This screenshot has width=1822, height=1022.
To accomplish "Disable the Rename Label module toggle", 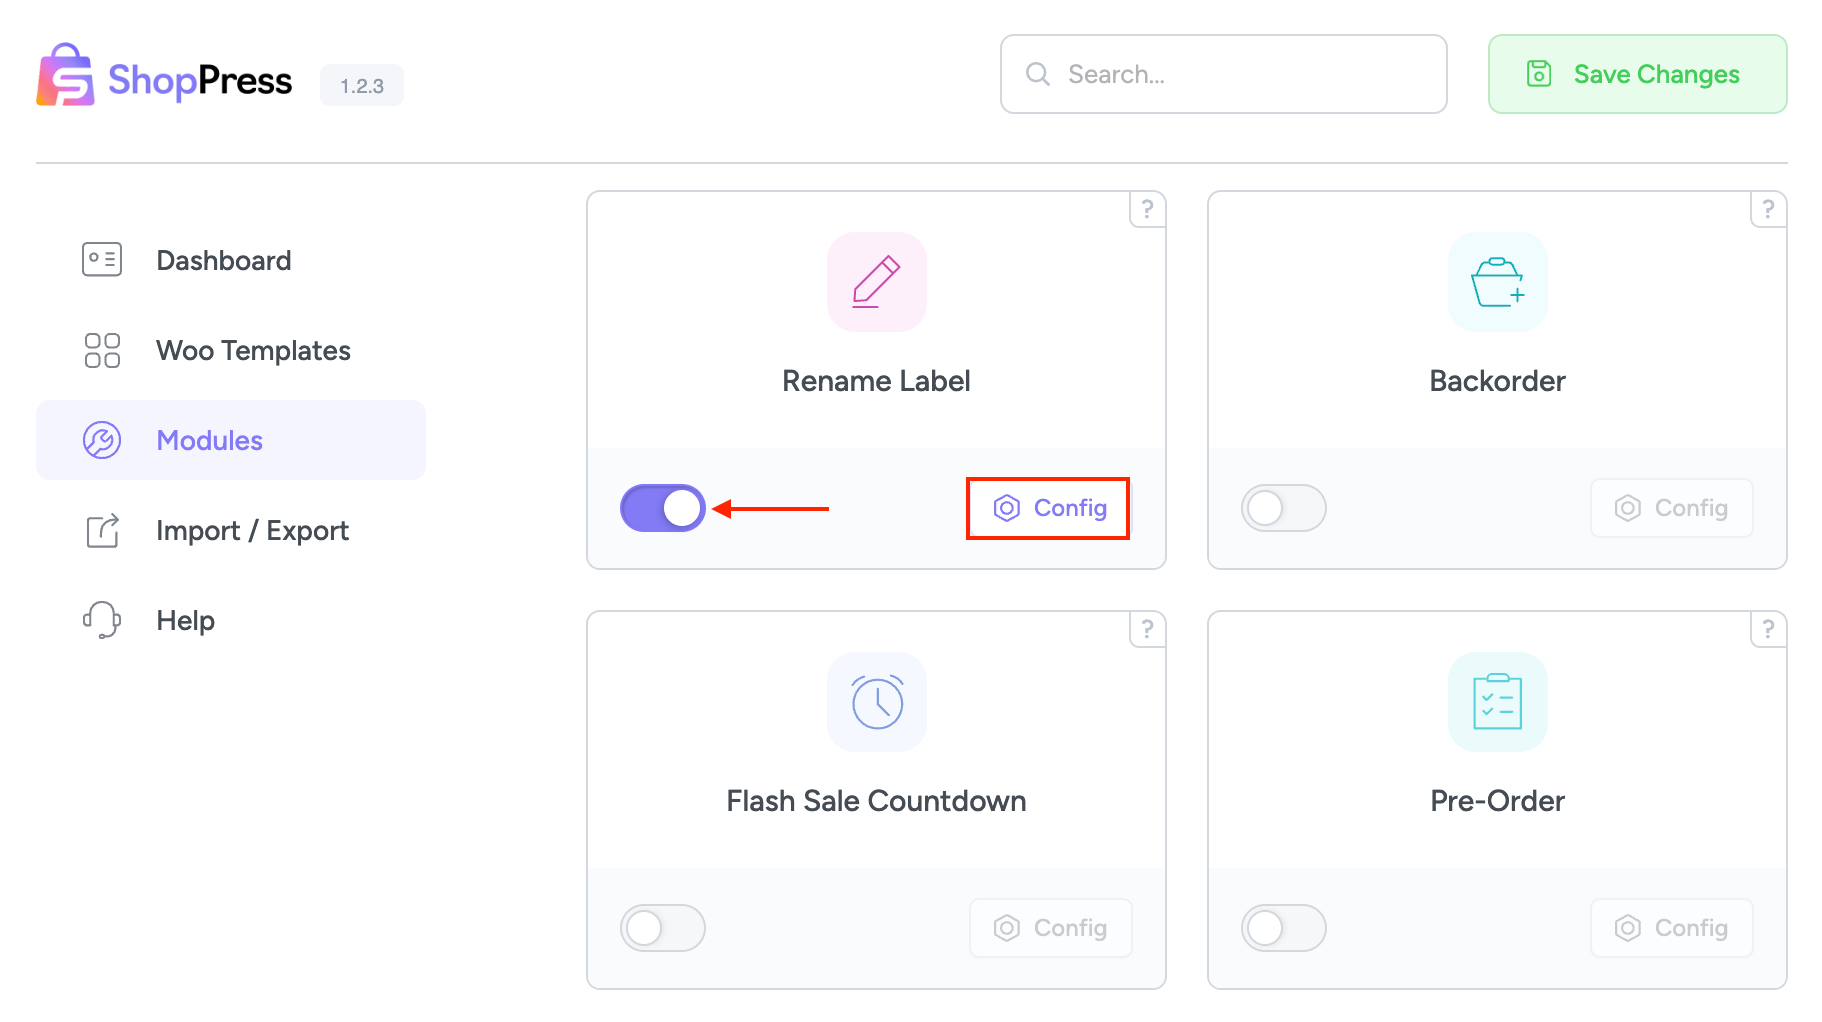I will (x=662, y=508).
